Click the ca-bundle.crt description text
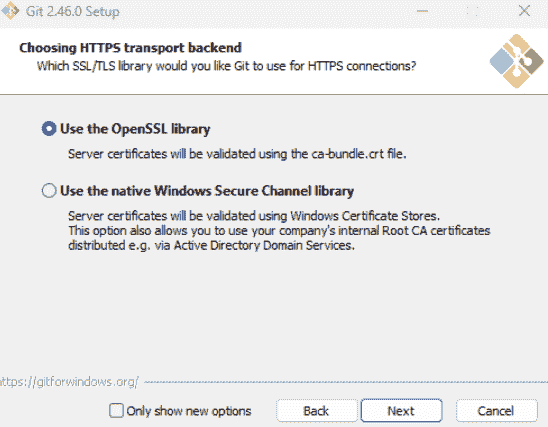 [237, 154]
